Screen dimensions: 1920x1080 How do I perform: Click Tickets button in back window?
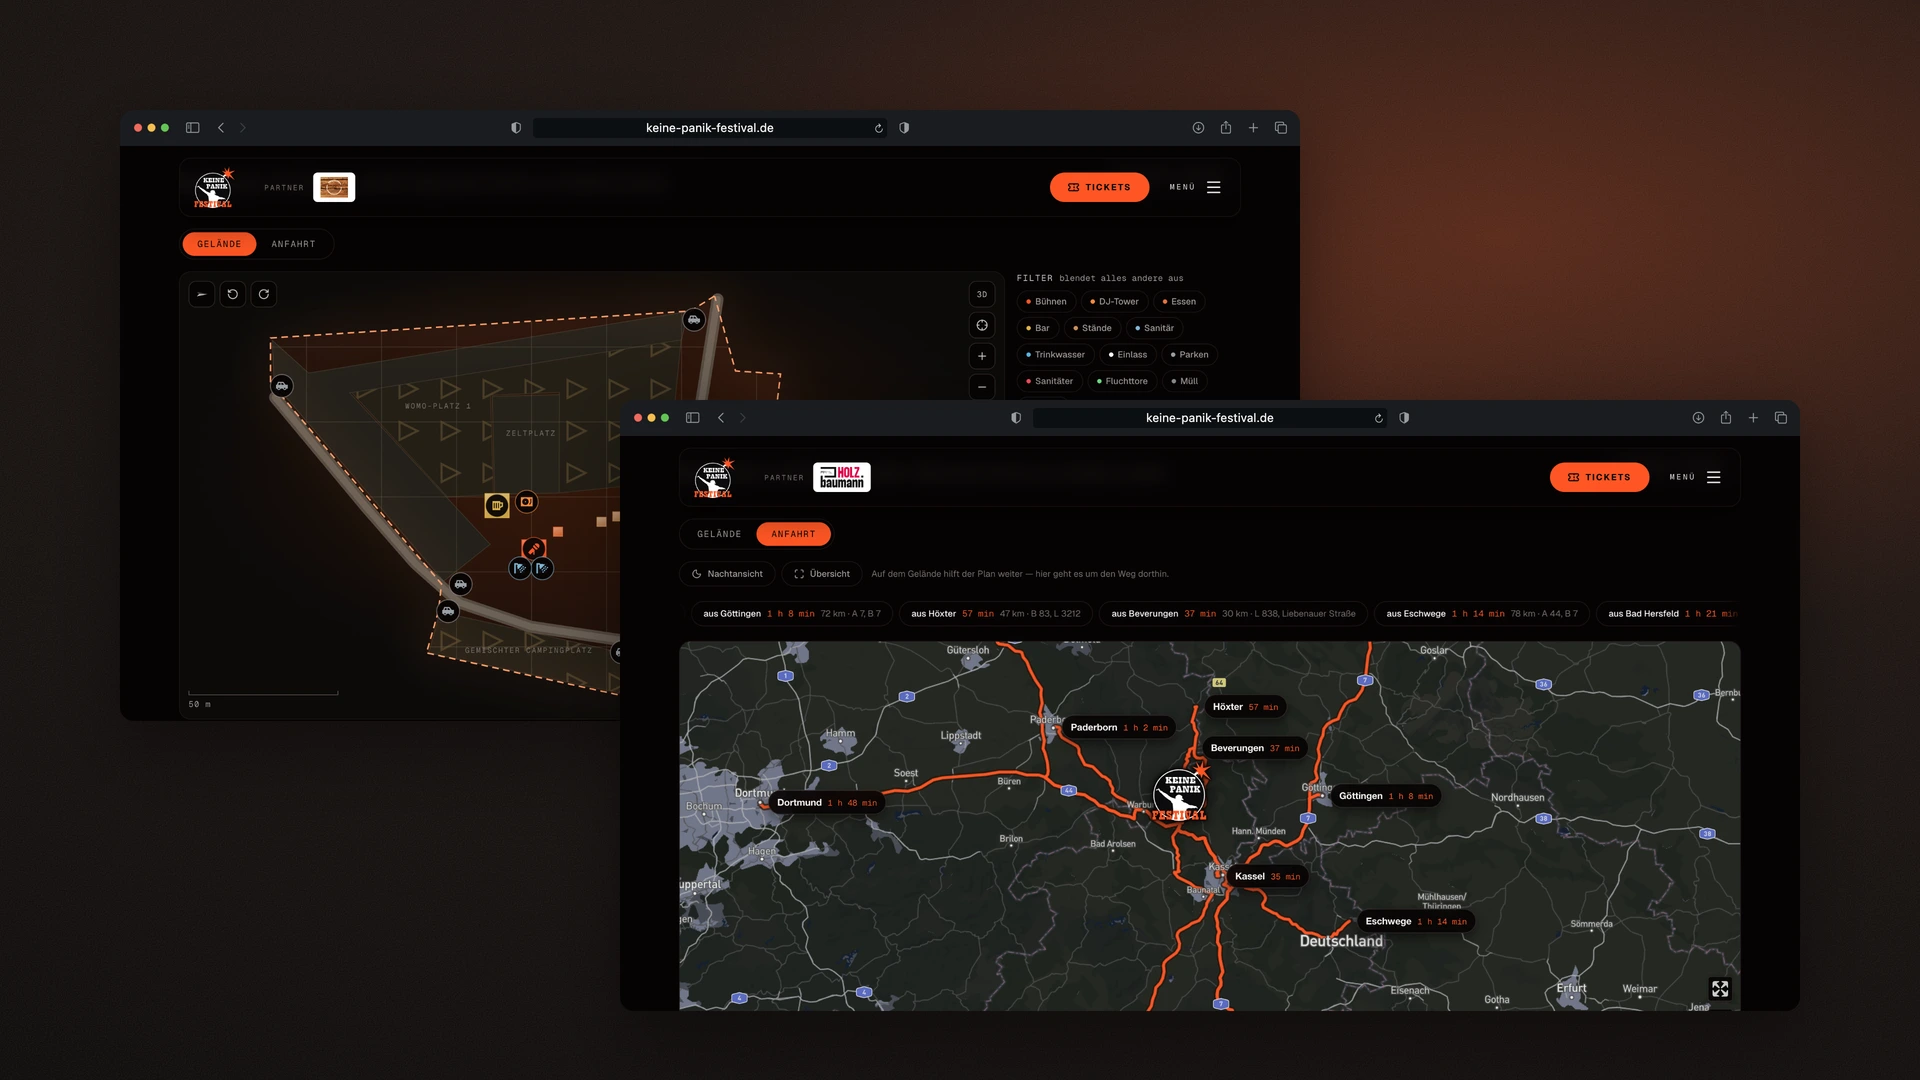click(1099, 187)
